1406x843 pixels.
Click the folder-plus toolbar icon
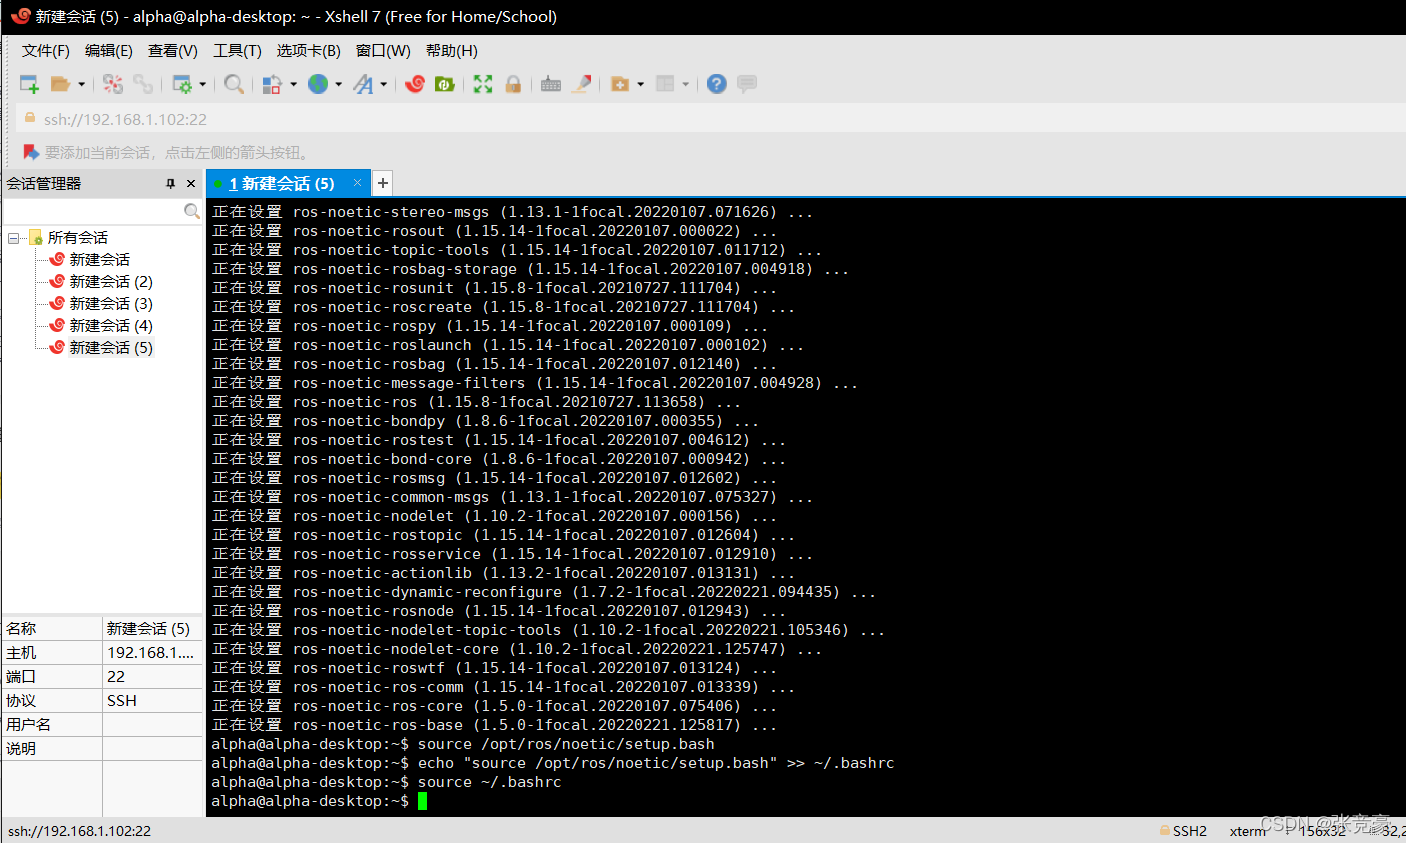pos(620,84)
